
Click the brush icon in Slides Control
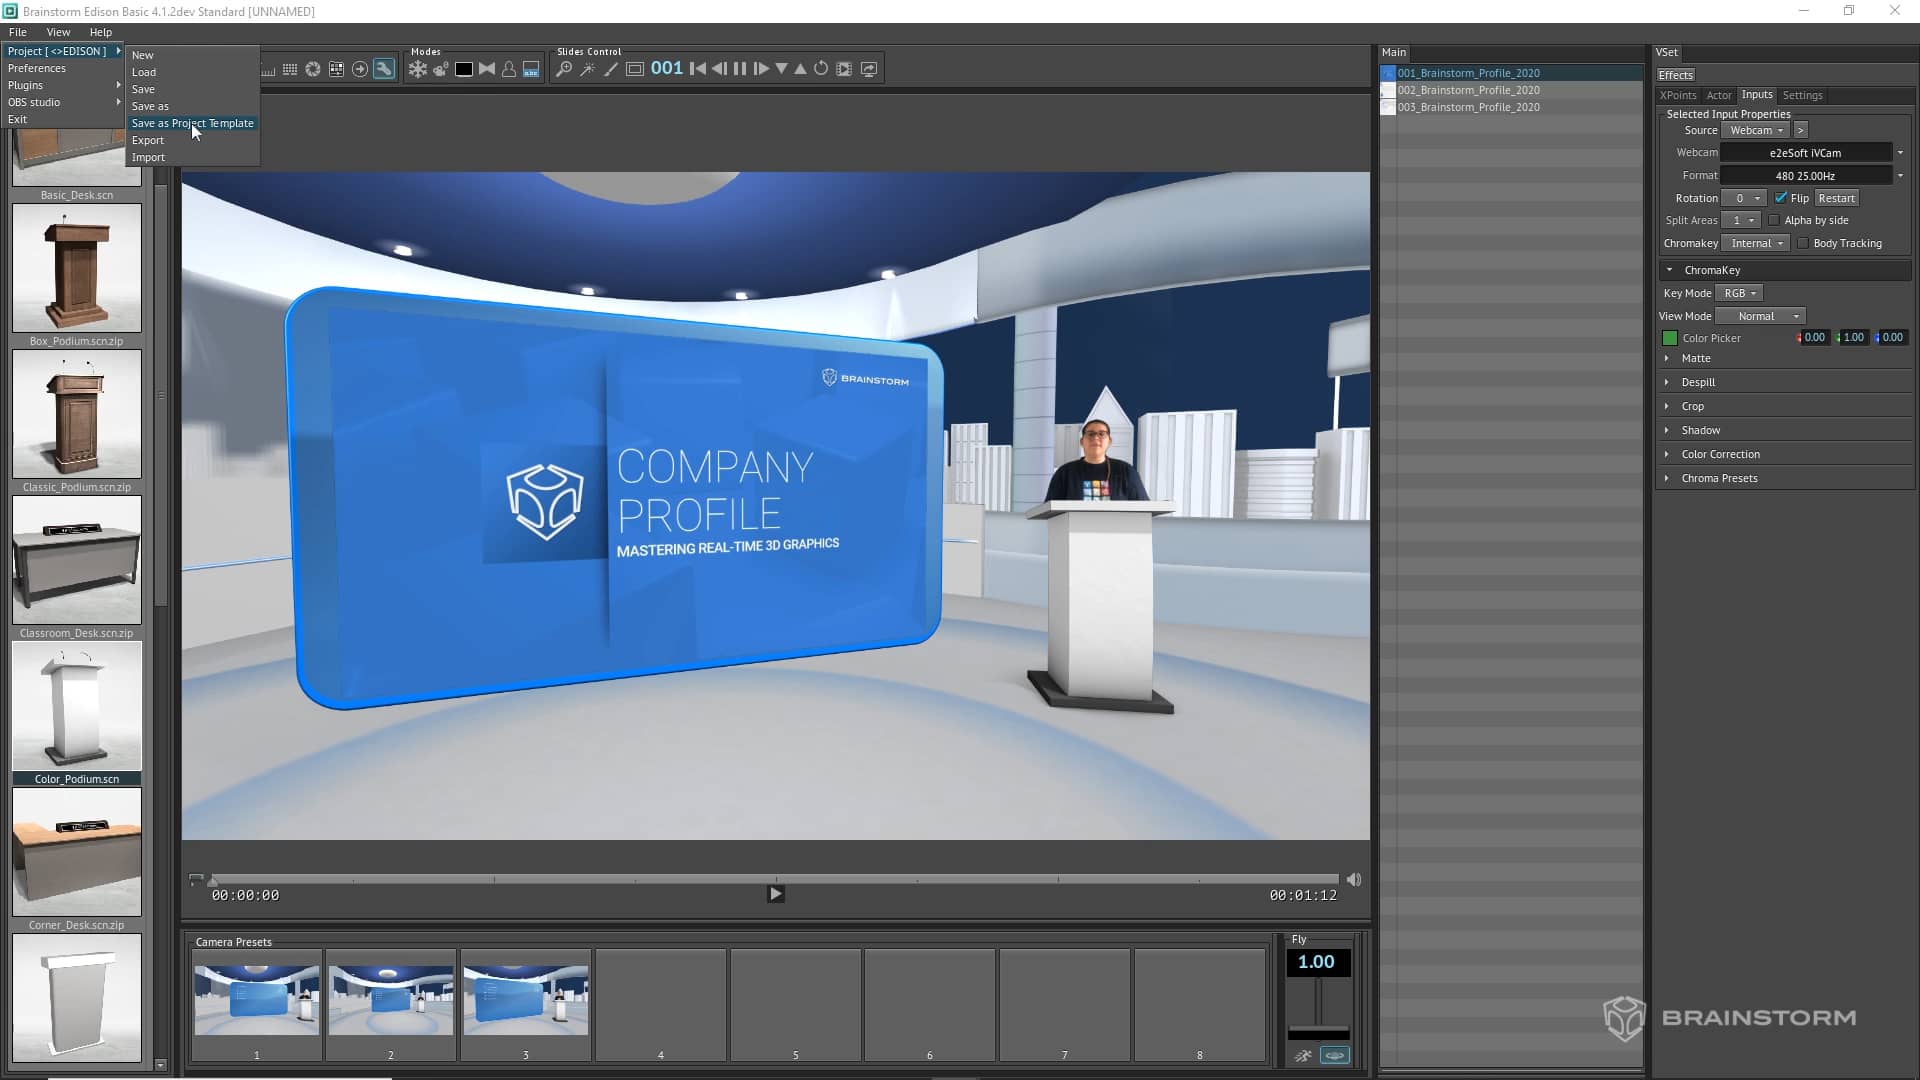pyautogui.click(x=610, y=69)
